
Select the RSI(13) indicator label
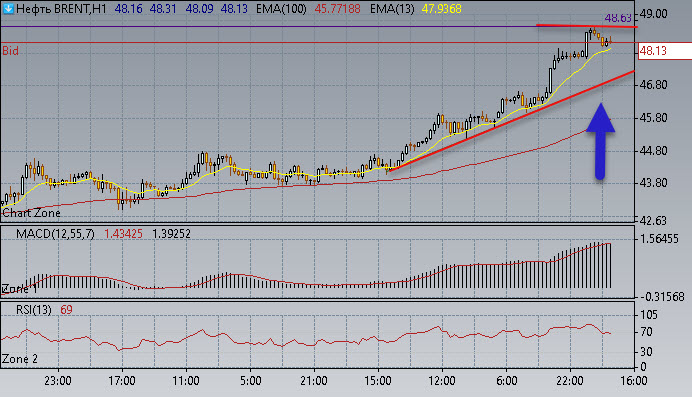point(34,310)
